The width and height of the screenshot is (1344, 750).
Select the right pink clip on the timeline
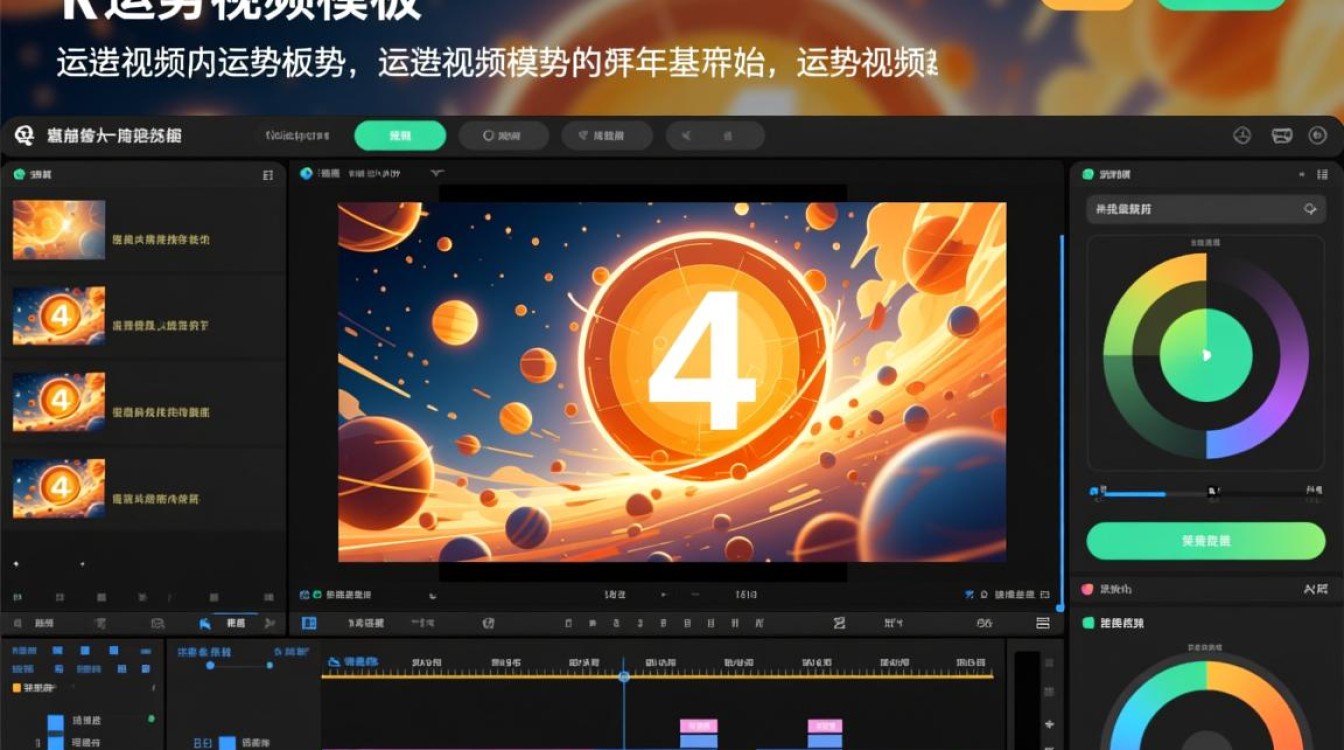point(825,725)
